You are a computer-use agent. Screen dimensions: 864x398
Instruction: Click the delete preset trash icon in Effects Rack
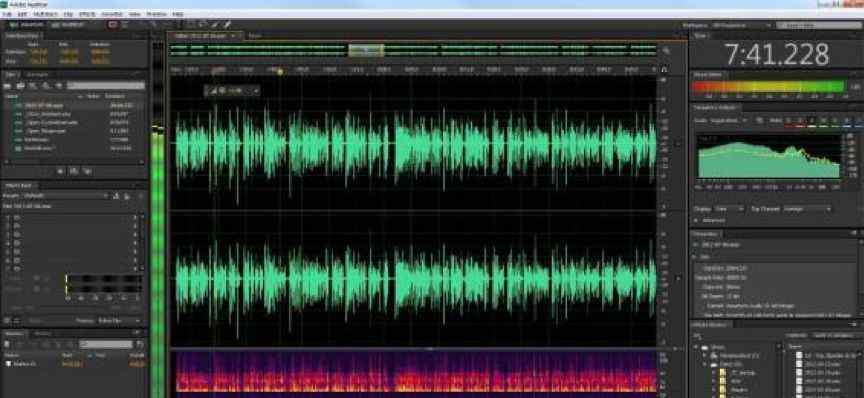click(x=127, y=196)
